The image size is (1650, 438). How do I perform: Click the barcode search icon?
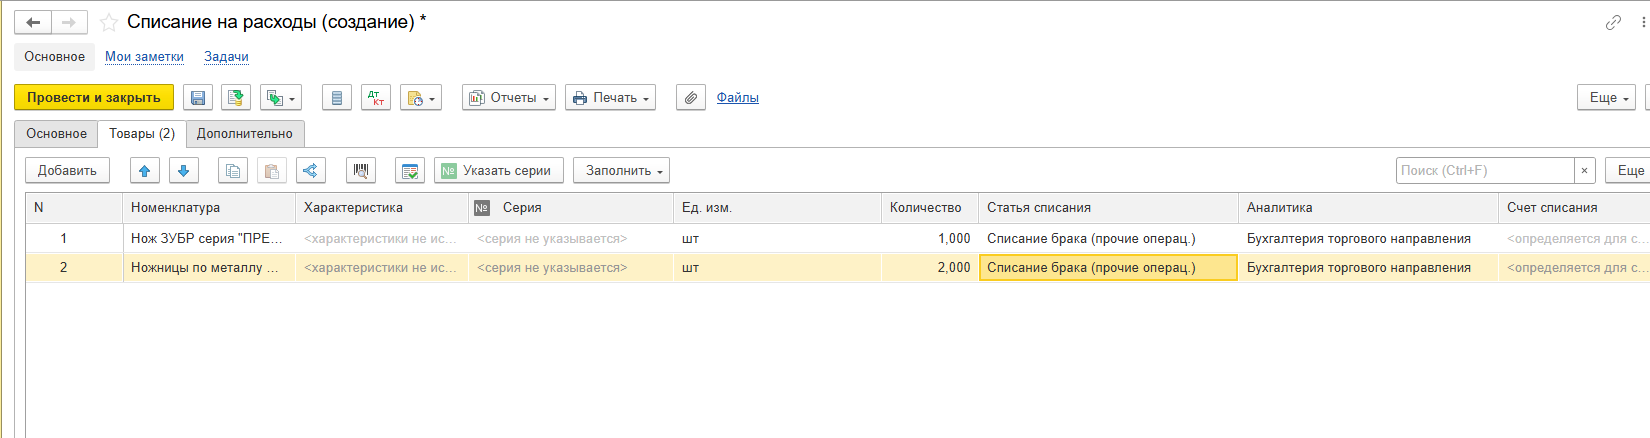pos(361,171)
